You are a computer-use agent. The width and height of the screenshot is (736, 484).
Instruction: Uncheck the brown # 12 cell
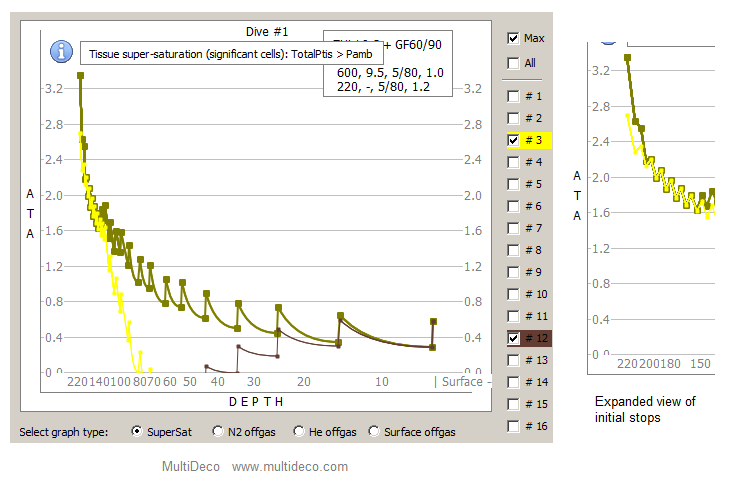coord(513,338)
